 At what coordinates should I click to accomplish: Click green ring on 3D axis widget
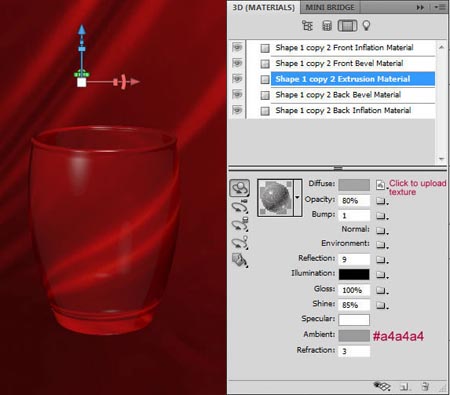click(x=82, y=74)
